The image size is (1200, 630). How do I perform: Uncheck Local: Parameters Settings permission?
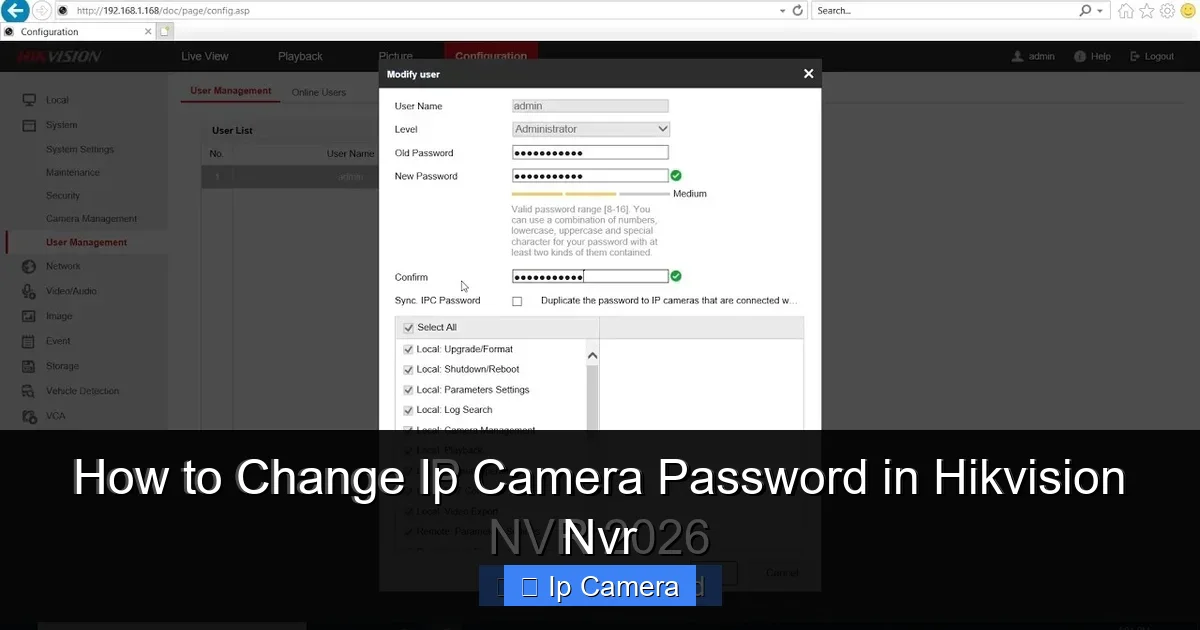tap(408, 390)
